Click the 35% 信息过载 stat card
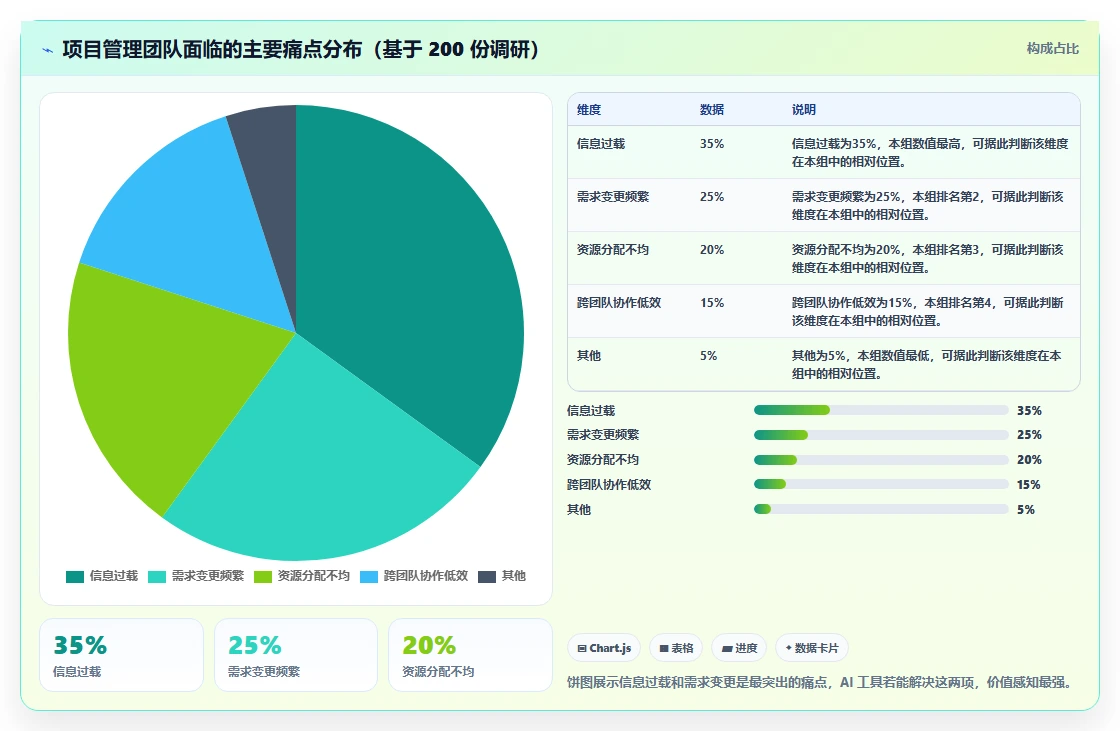The width and height of the screenshot is (1120, 731). click(121, 655)
